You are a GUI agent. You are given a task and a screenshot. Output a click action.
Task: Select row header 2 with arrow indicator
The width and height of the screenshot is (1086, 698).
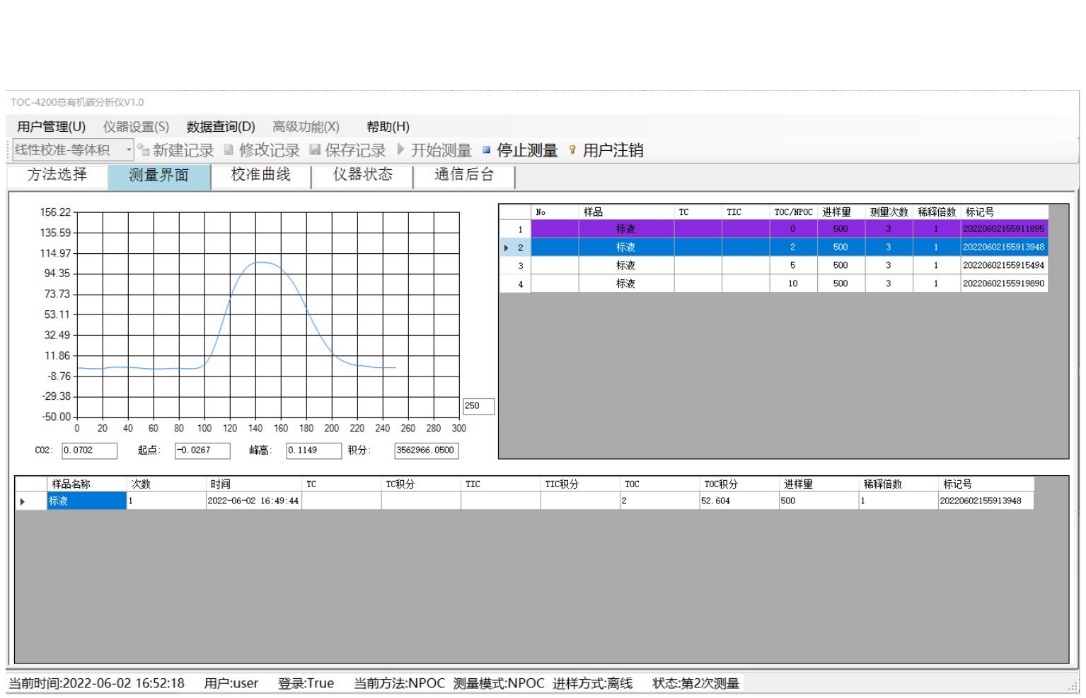[x=515, y=247]
